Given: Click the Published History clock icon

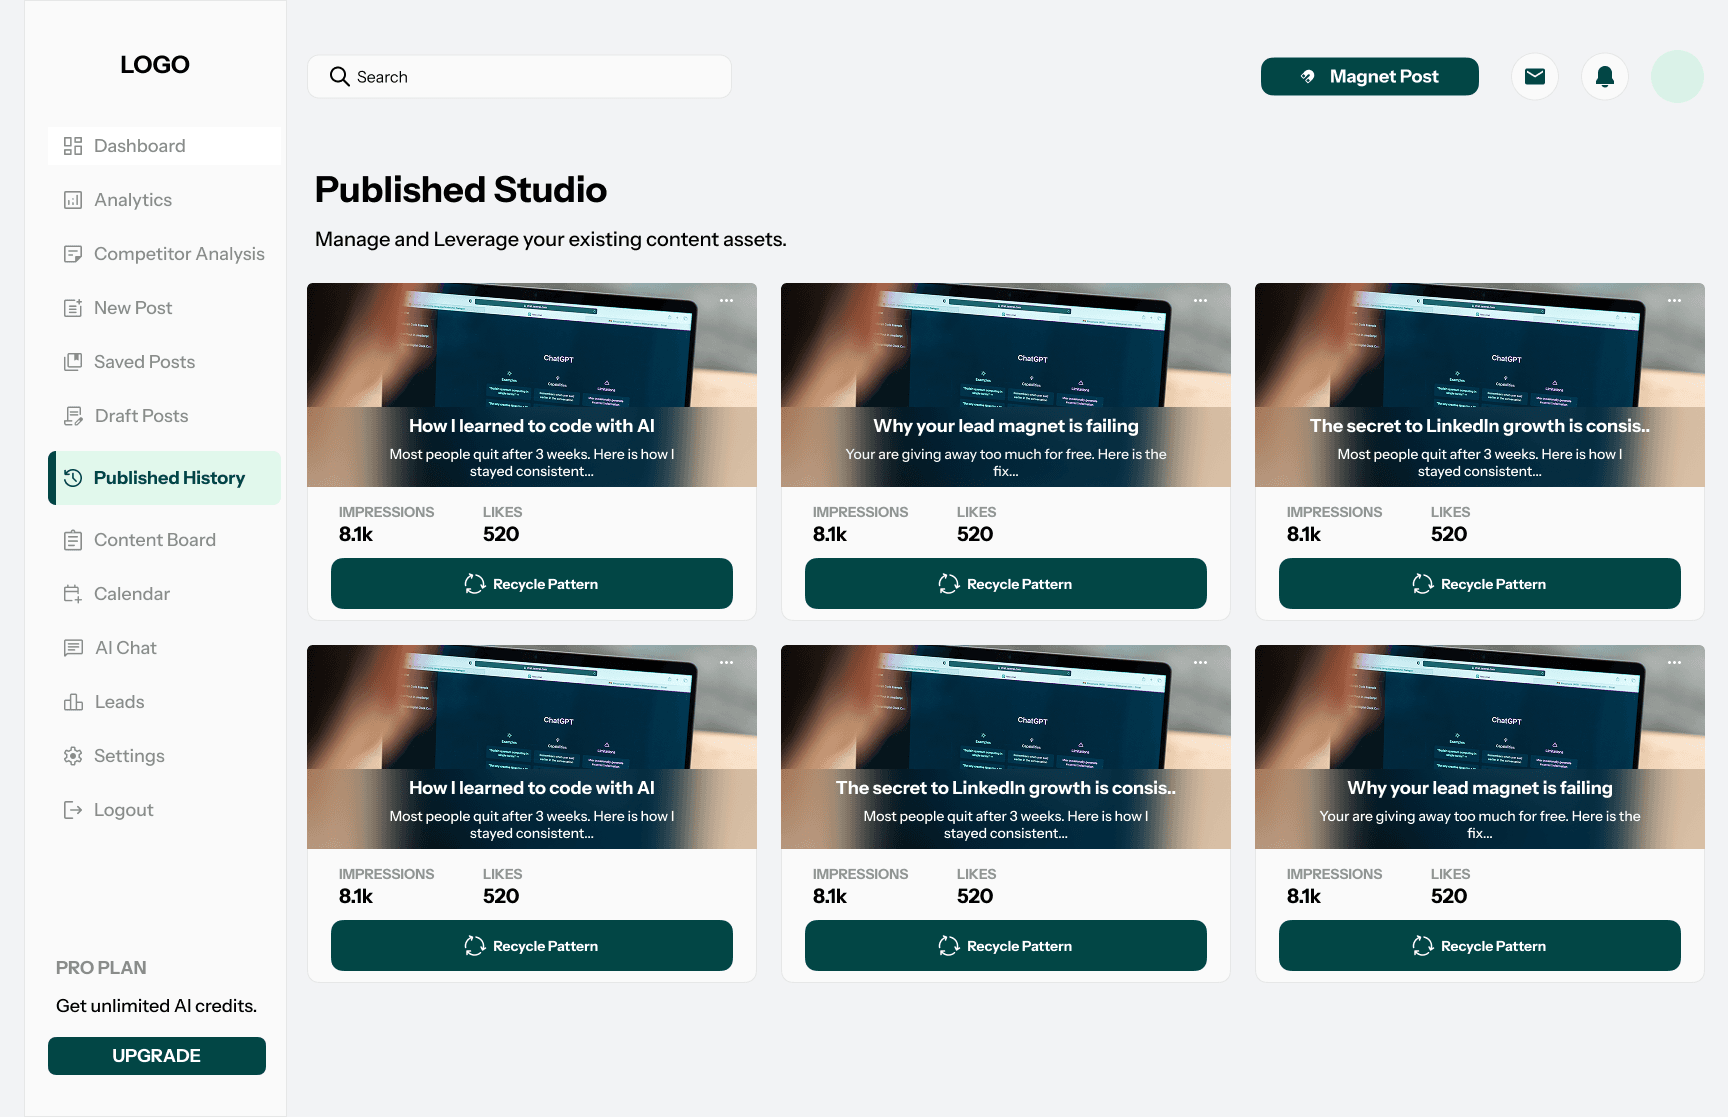Looking at the screenshot, I should 73,478.
